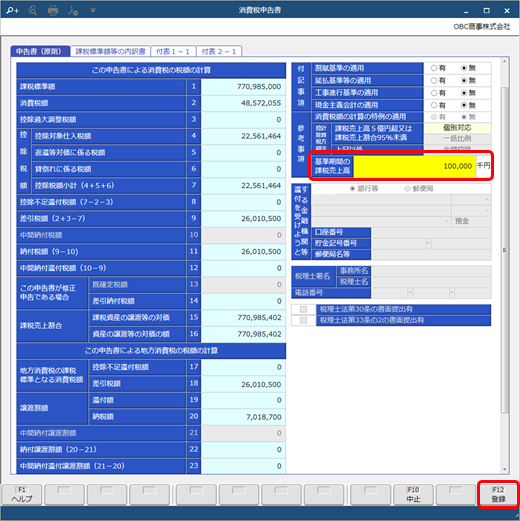Click the F1 ヘルプ help button
520x521 pixels.
click(x=22, y=495)
